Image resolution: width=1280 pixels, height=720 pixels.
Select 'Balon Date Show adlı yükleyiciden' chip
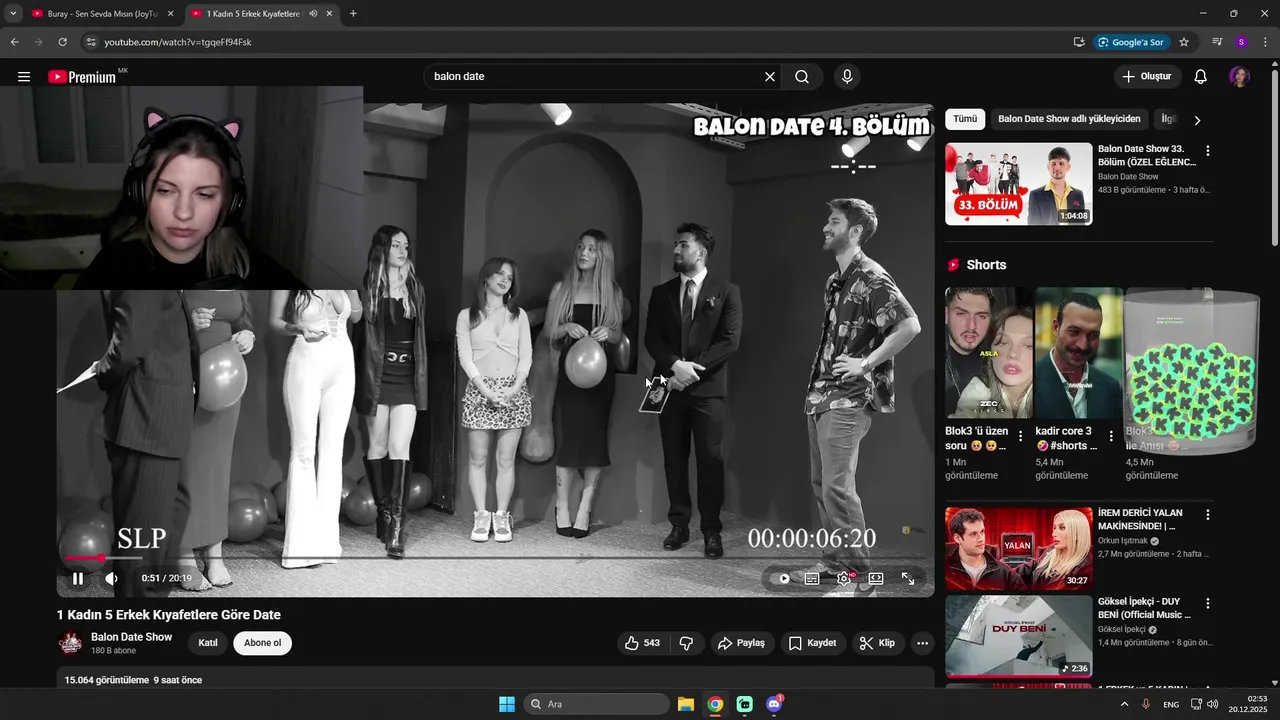[1069, 119]
